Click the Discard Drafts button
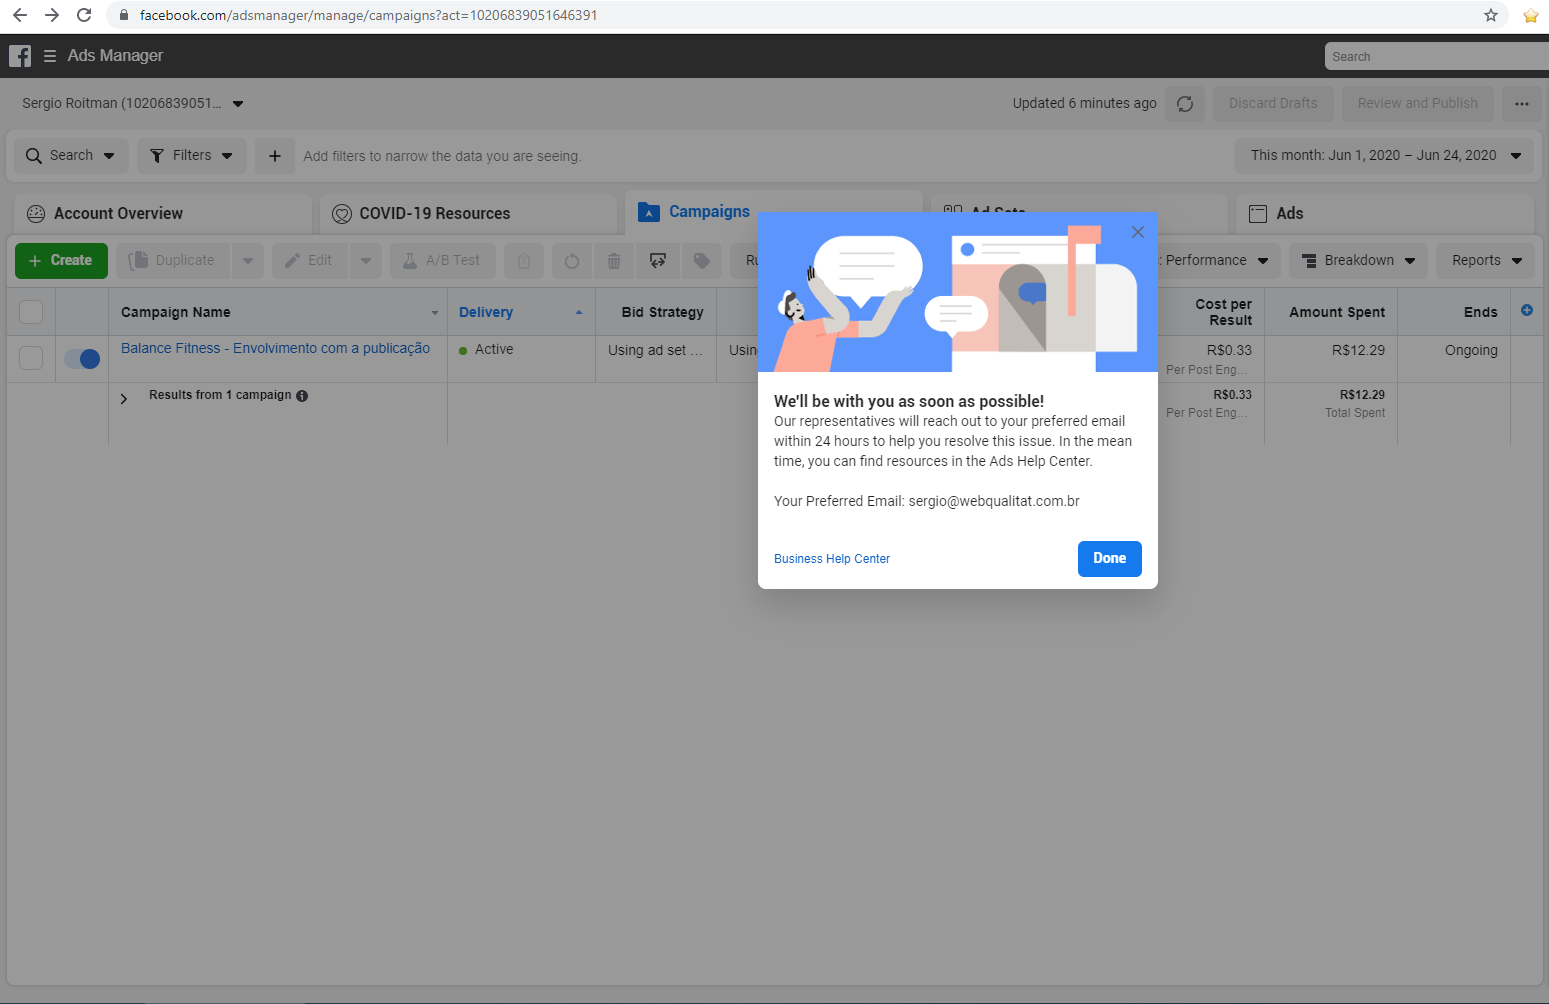The width and height of the screenshot is (1549, 1004). coord(1273,104)
